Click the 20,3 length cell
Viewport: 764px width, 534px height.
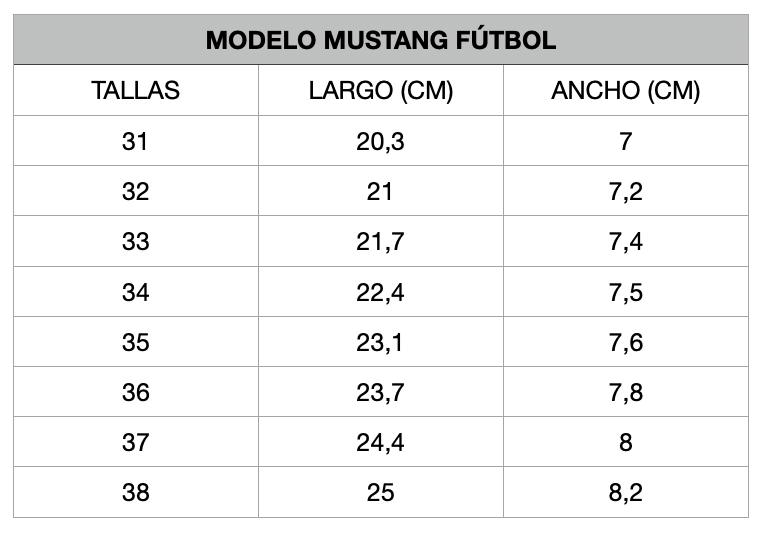coord(380,141)
